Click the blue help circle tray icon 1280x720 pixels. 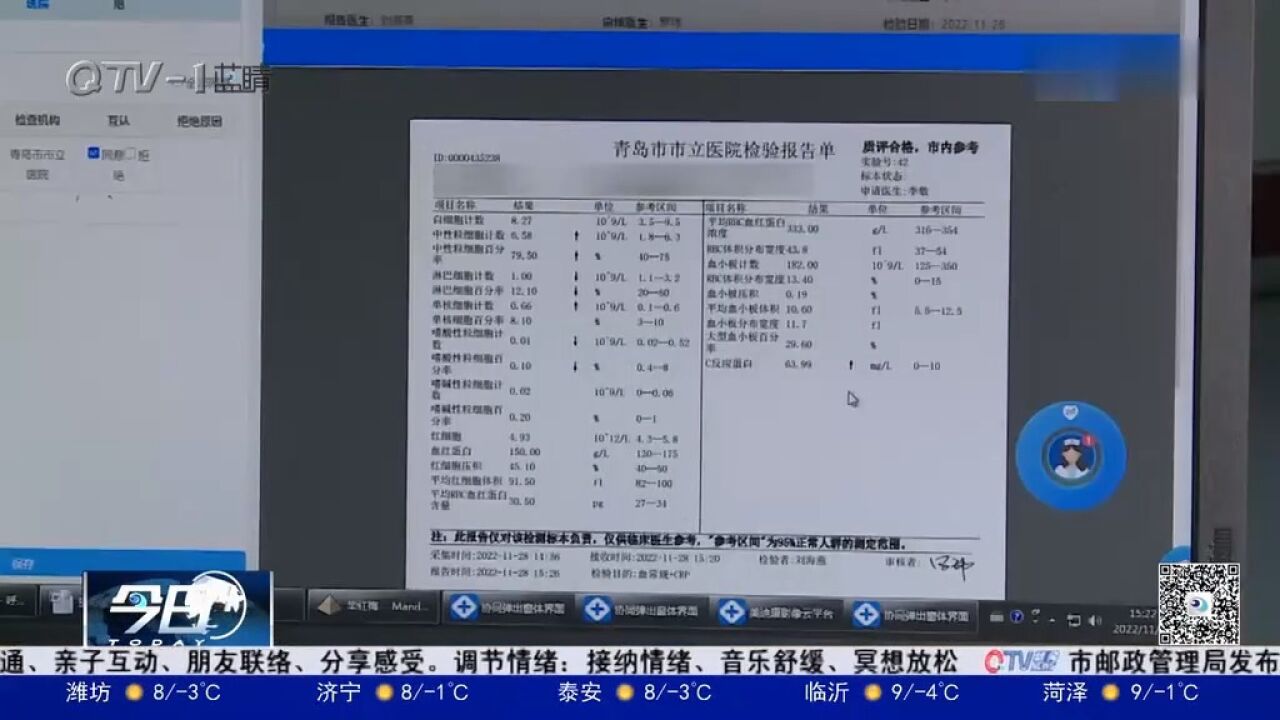(1016, 616)
